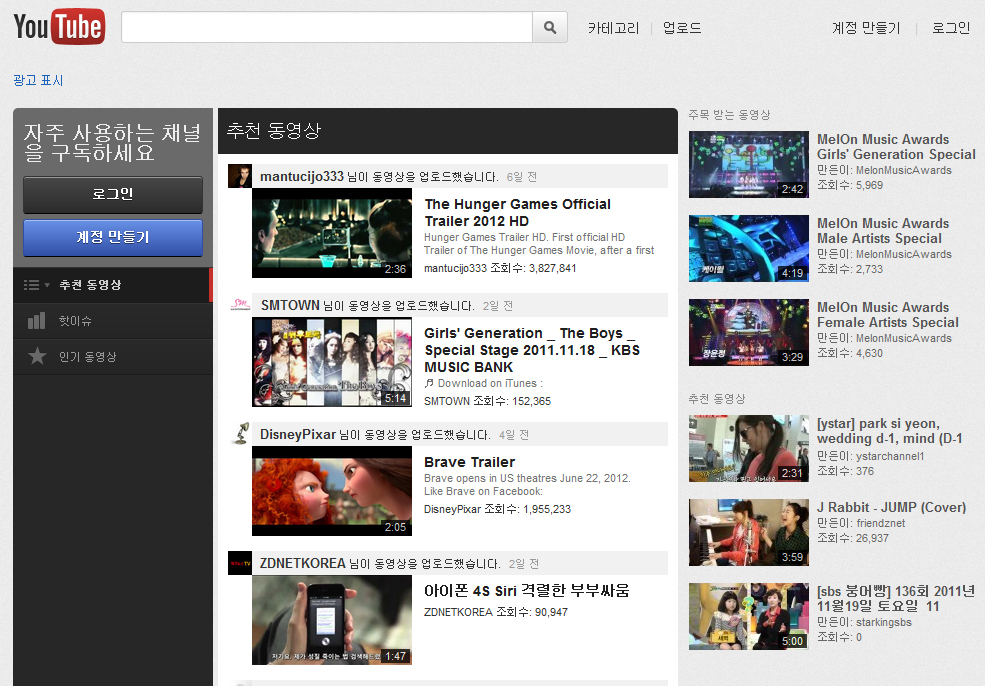The height and width of the screenshot is (686, 985).
Task: Open 아이폰 4S Siri video thumbnail
Action: pos(332,620)
